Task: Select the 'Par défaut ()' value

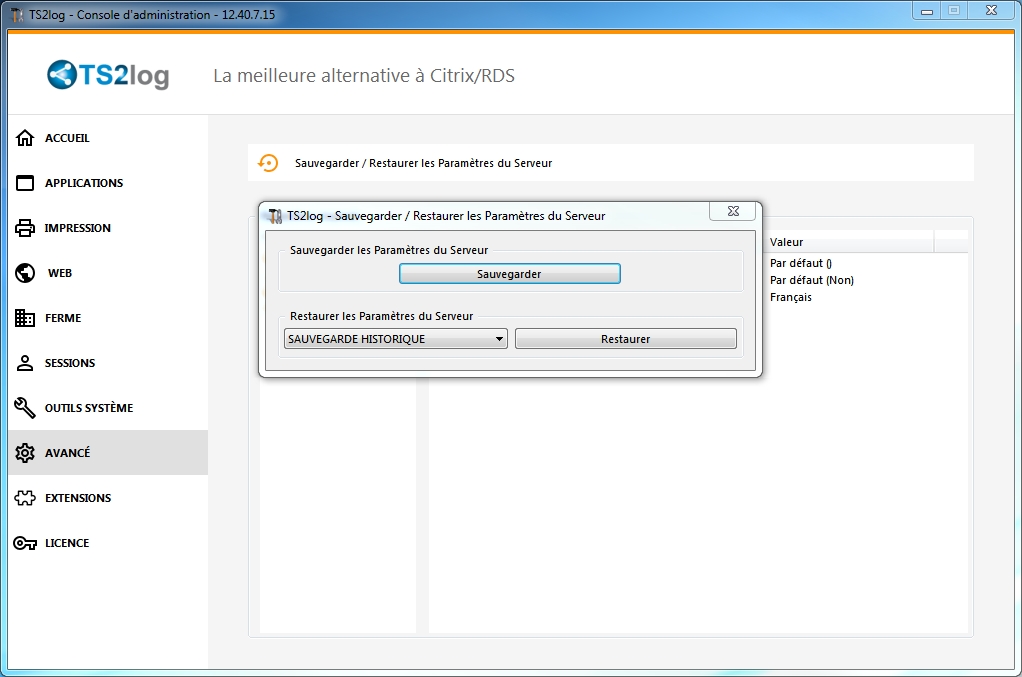Action: [800, 263]
